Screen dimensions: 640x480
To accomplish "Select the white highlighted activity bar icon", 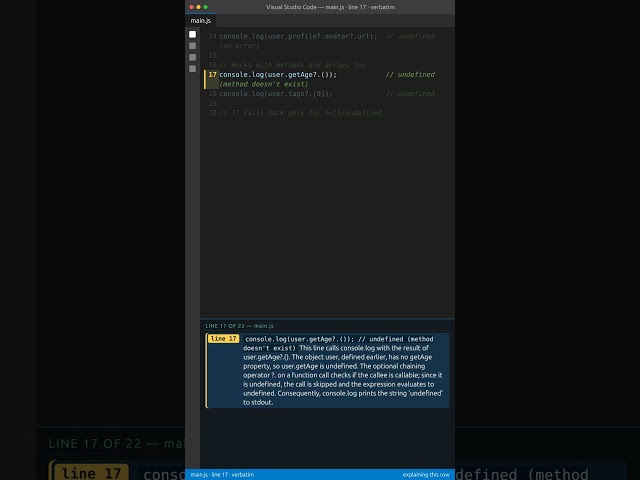I will tap(192, 34).
